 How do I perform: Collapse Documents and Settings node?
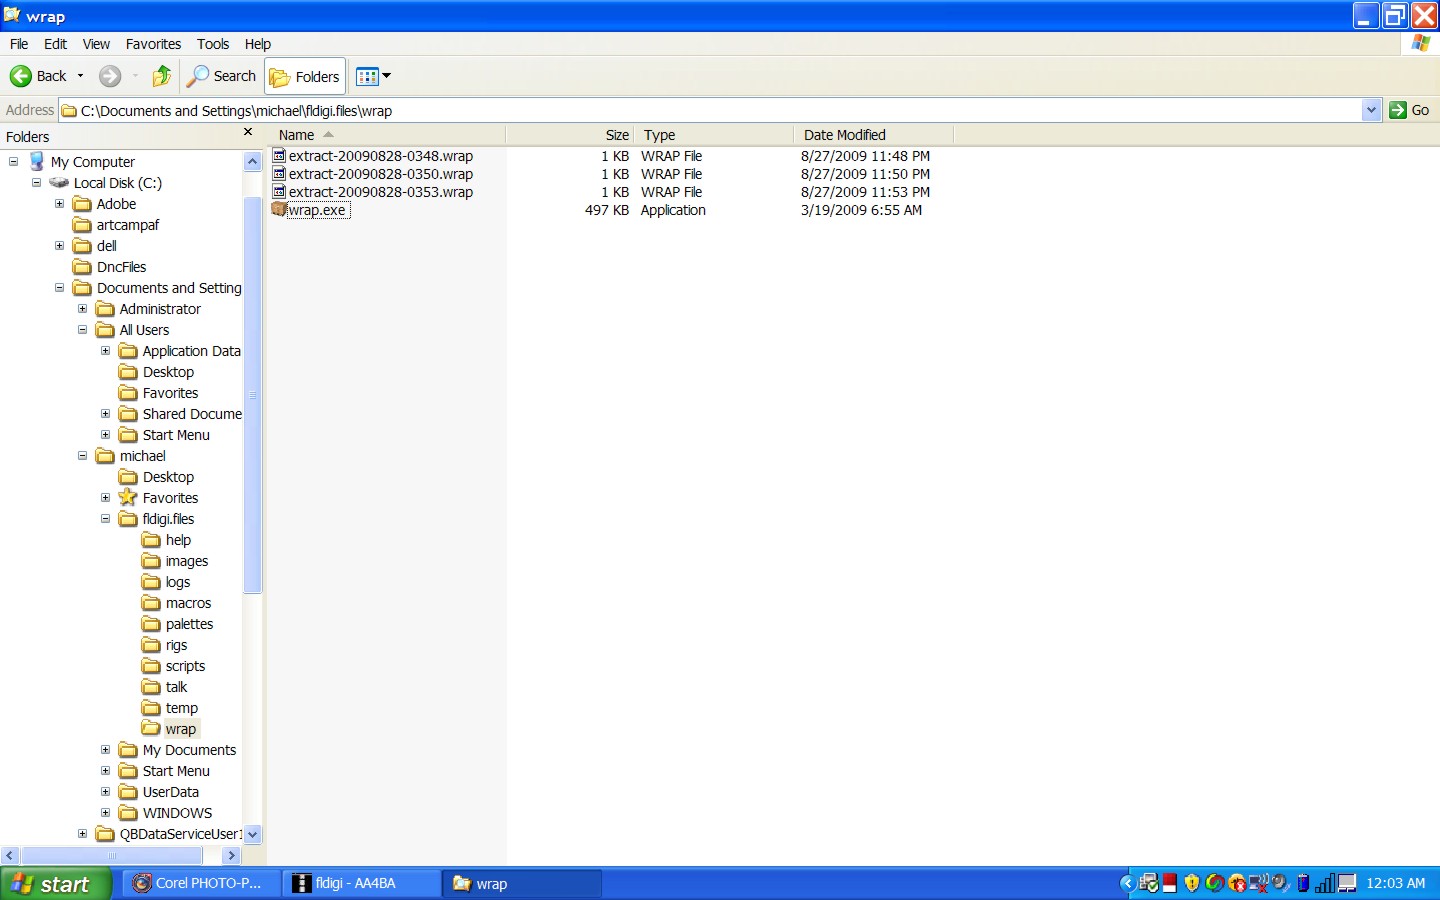point(60,287)
